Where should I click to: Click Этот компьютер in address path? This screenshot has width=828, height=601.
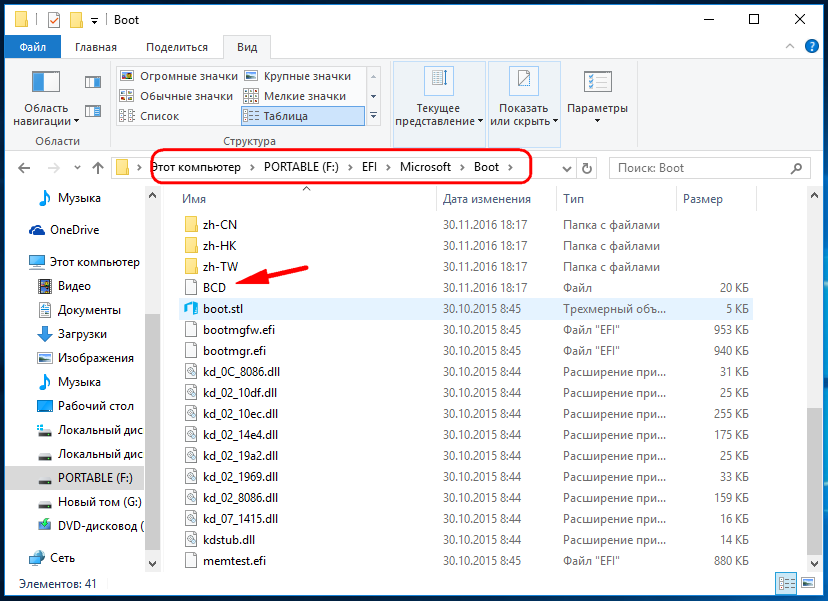tap(196, 167)
